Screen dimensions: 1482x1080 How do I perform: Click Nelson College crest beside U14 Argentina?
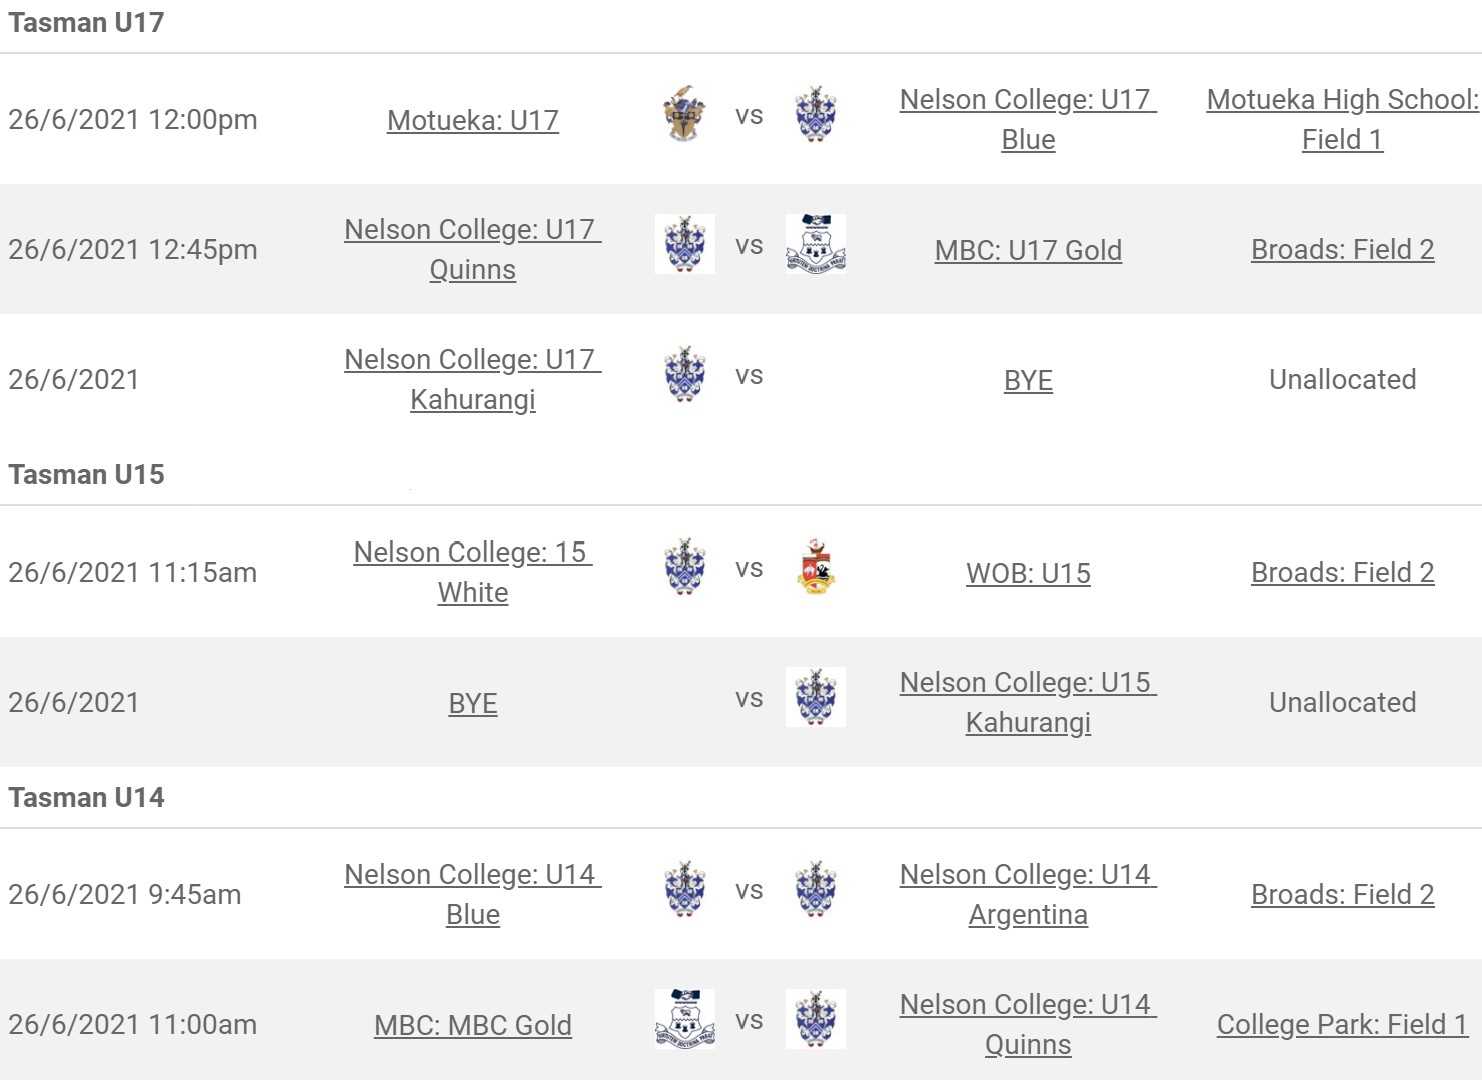click(x=816, y=889)
